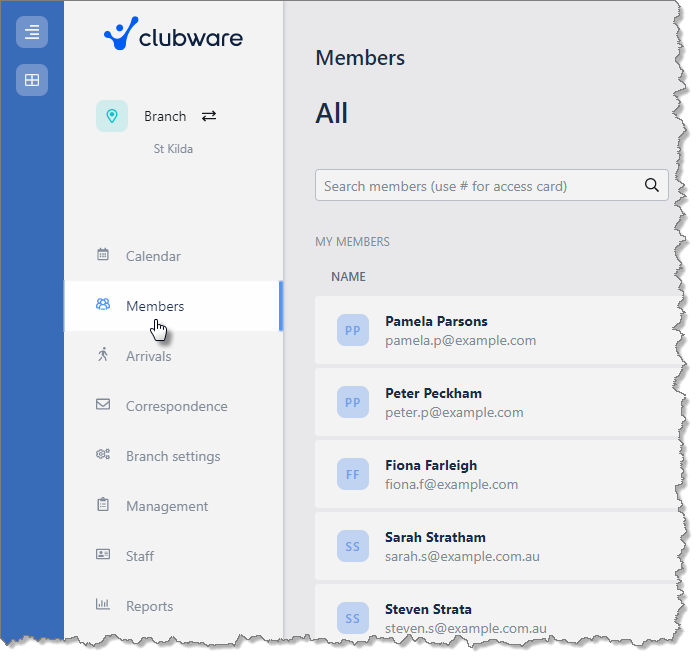Click the Management clipboard icon

[x=103, y=505]
